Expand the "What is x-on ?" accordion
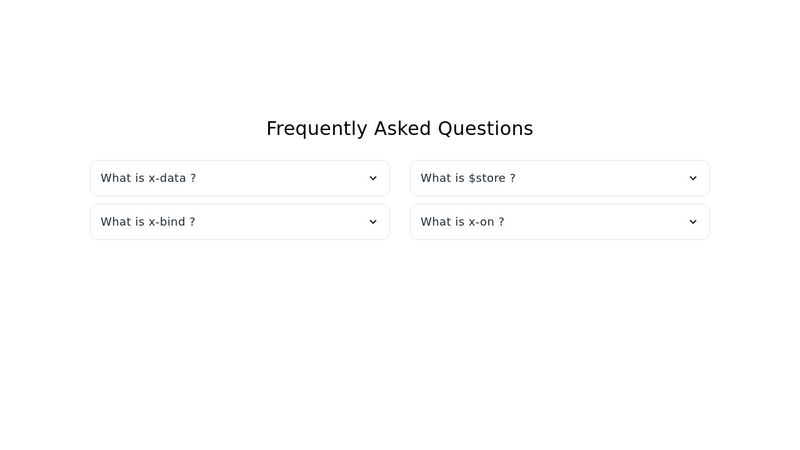 560,222
